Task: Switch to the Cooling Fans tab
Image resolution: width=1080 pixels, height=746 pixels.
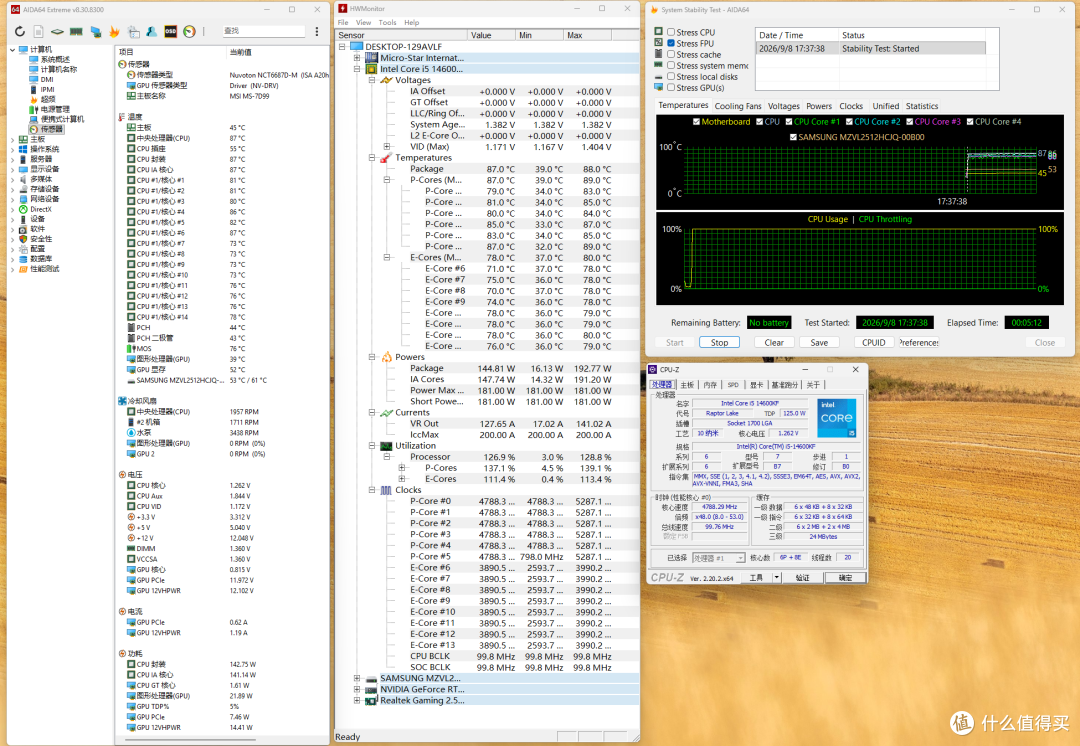Action: [738, 106]
